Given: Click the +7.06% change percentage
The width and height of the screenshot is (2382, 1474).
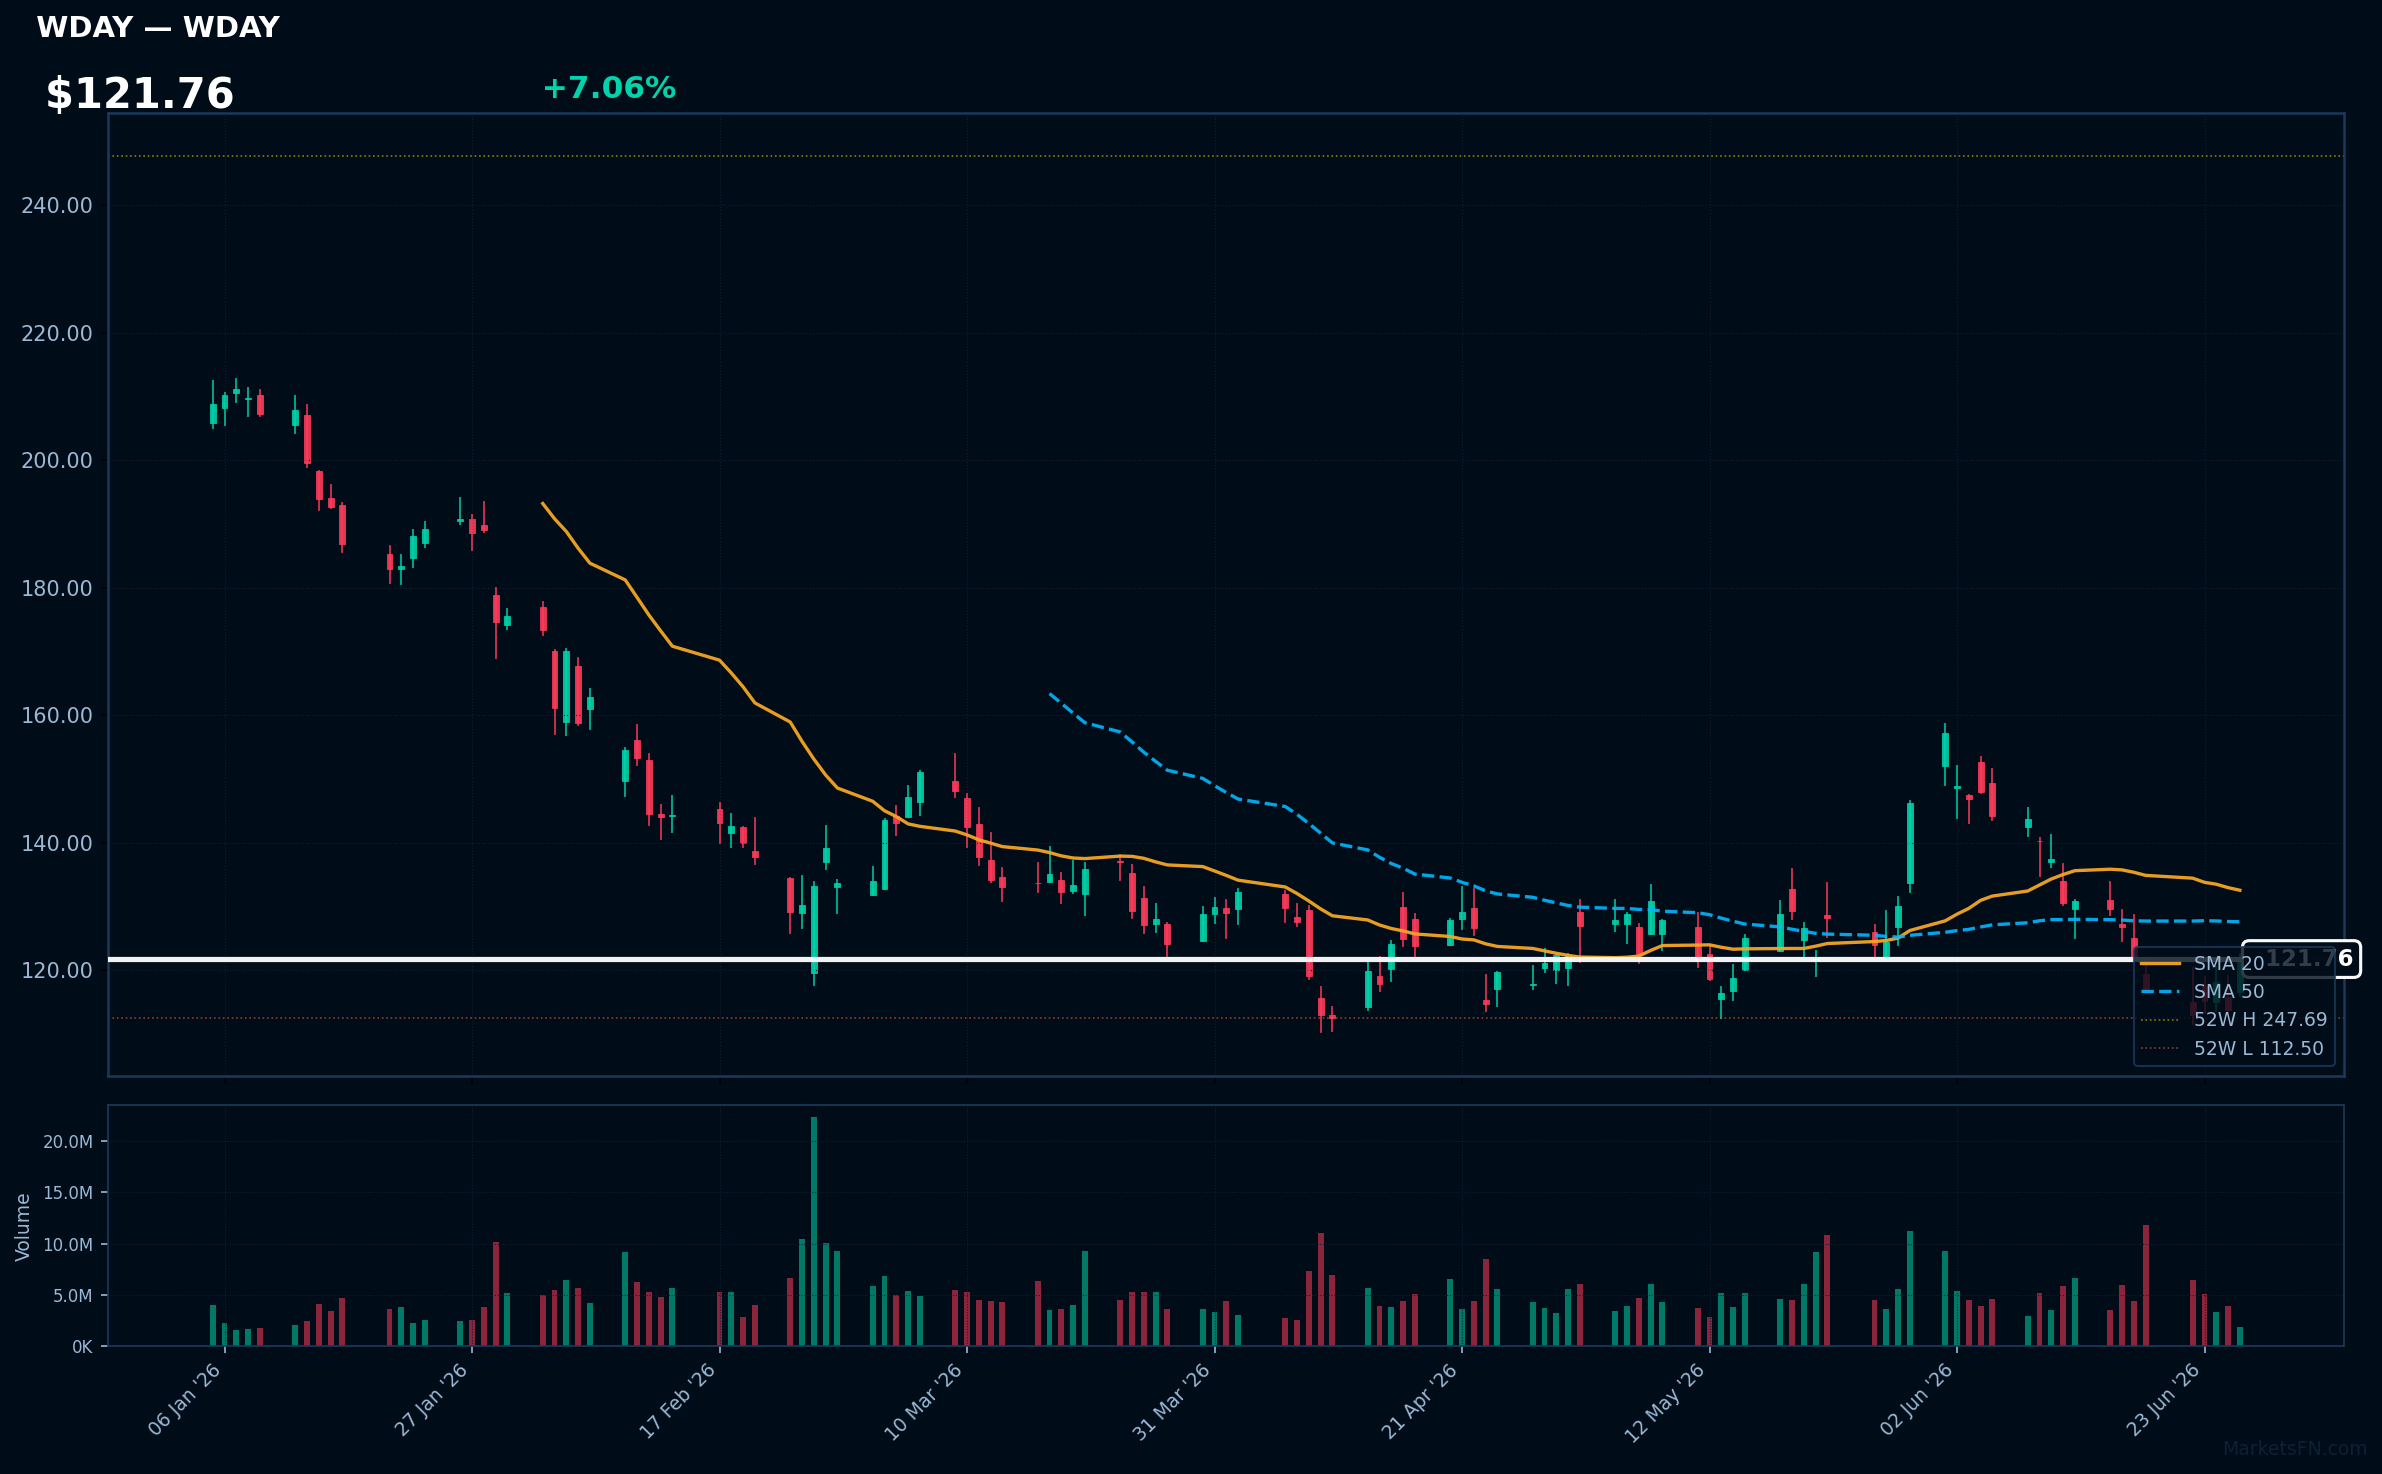Looking at the screenshot, I should tap(609, 88).
